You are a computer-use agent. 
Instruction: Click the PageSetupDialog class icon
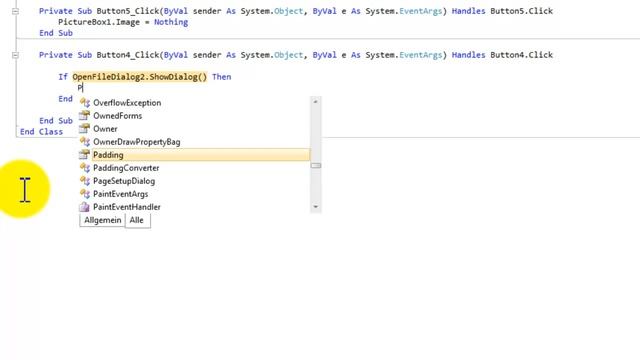pyautogui.click(x=84, y=181)
